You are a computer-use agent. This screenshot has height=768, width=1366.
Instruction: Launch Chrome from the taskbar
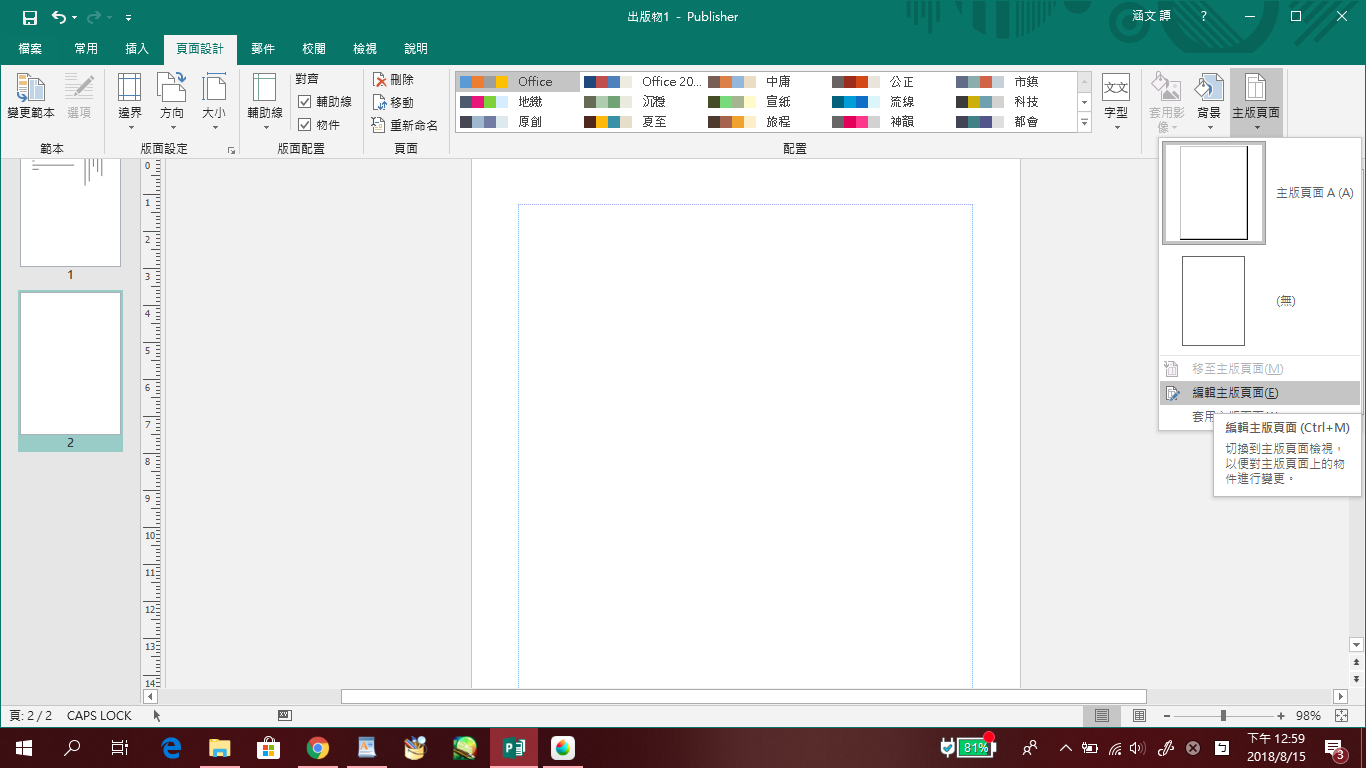coord(318,747)
